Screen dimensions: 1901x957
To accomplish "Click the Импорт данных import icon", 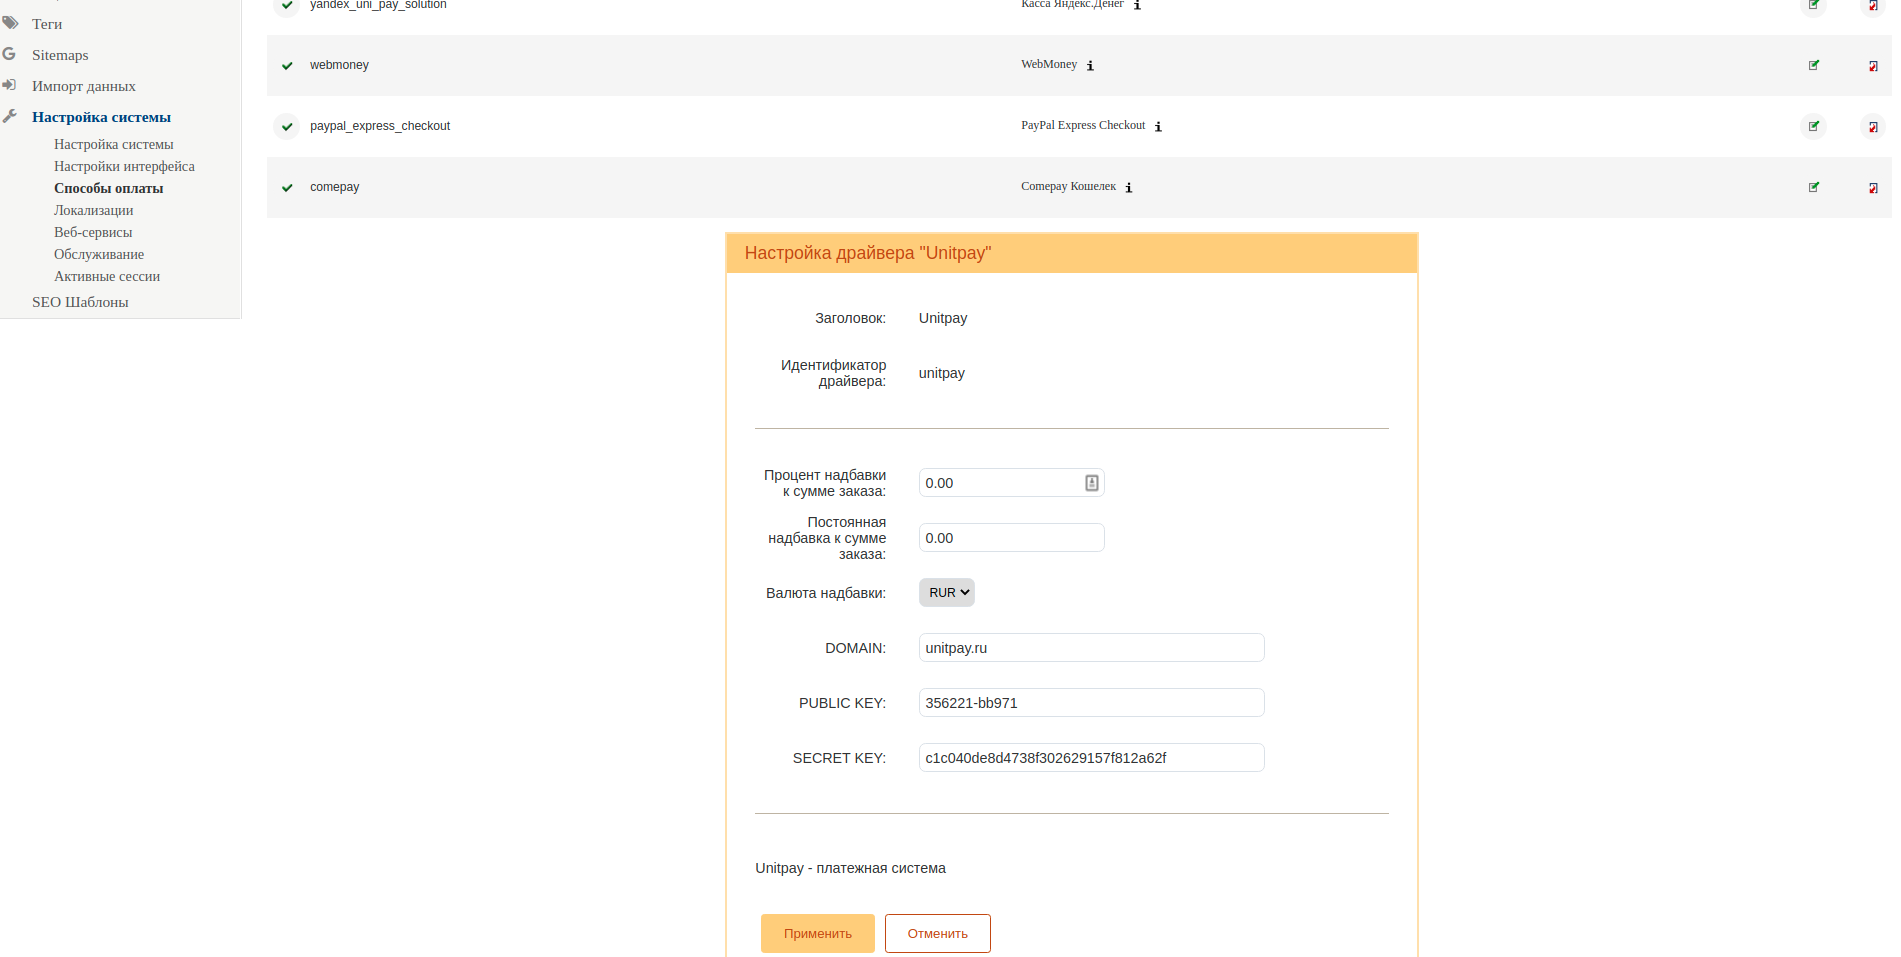I will 9,85.
